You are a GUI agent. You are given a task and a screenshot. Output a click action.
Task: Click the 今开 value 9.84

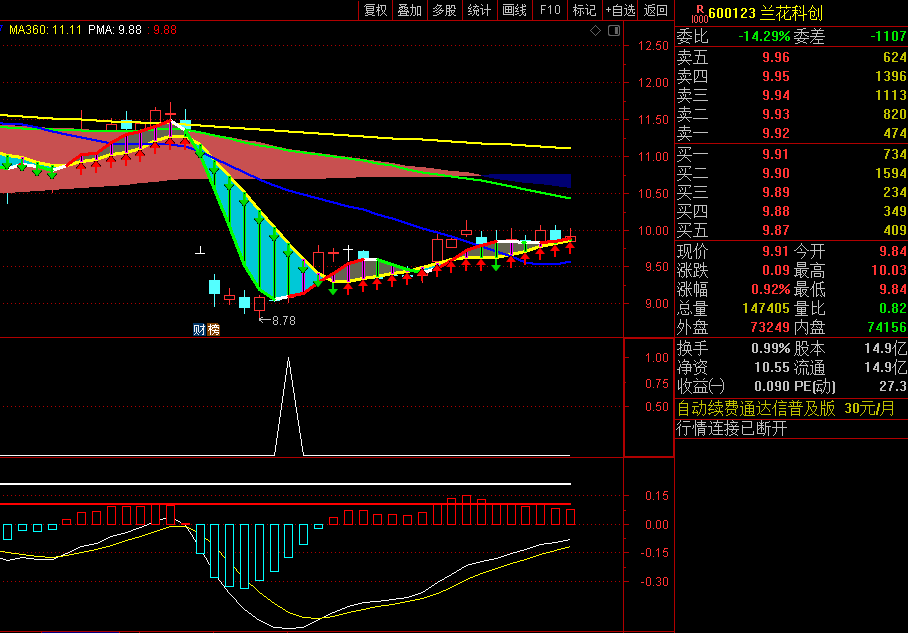click(x=892, y=251)
